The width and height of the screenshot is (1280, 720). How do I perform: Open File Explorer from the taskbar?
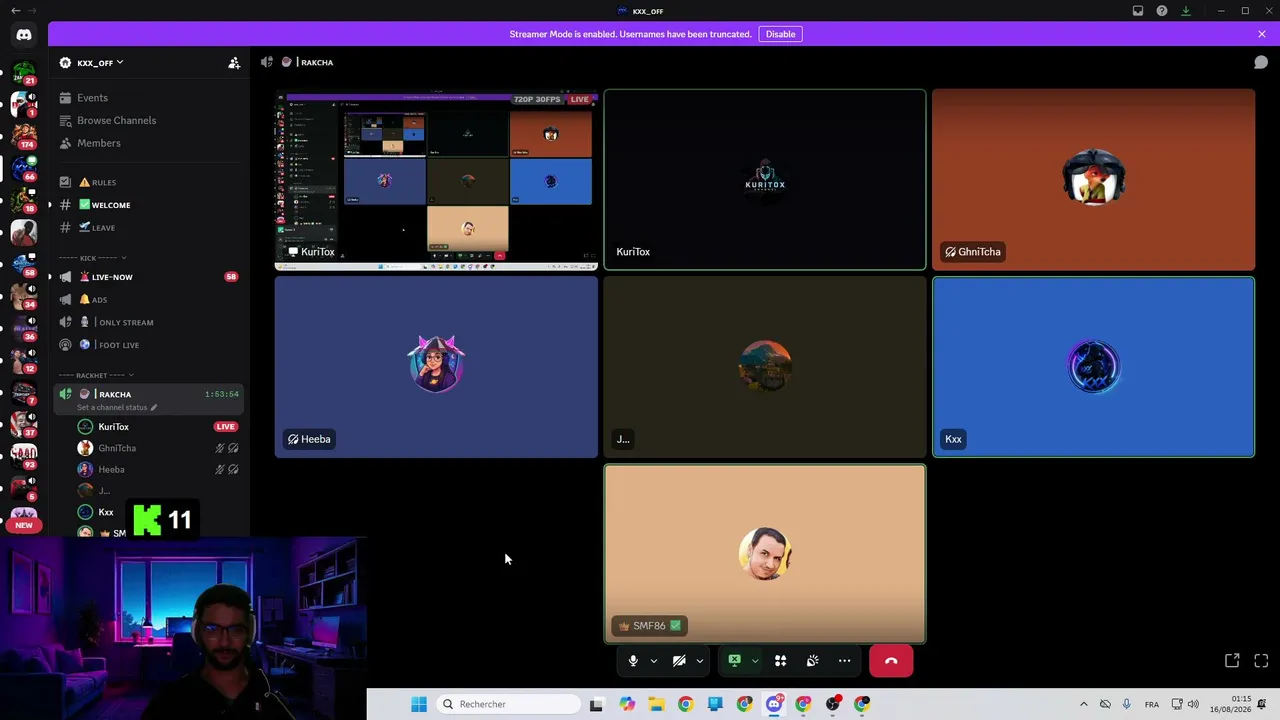point(656,704)
